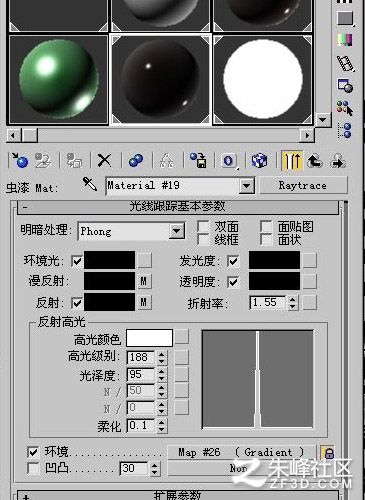Image resolution: width=365 pixels, height=500 pixels.
Task: Select the green sphere material slot
Action: (58, 79)
